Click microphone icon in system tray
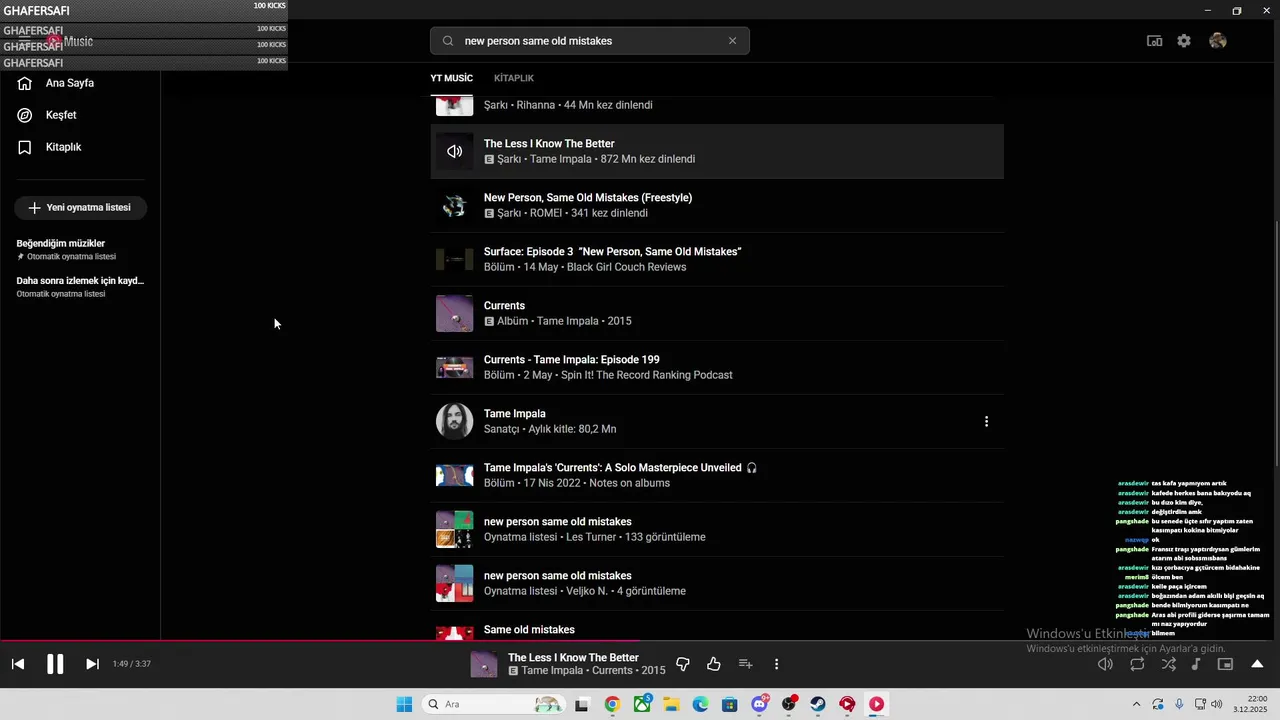Image resolution: width=1280 pixels, height=720 pixels. click(1179, 704)
